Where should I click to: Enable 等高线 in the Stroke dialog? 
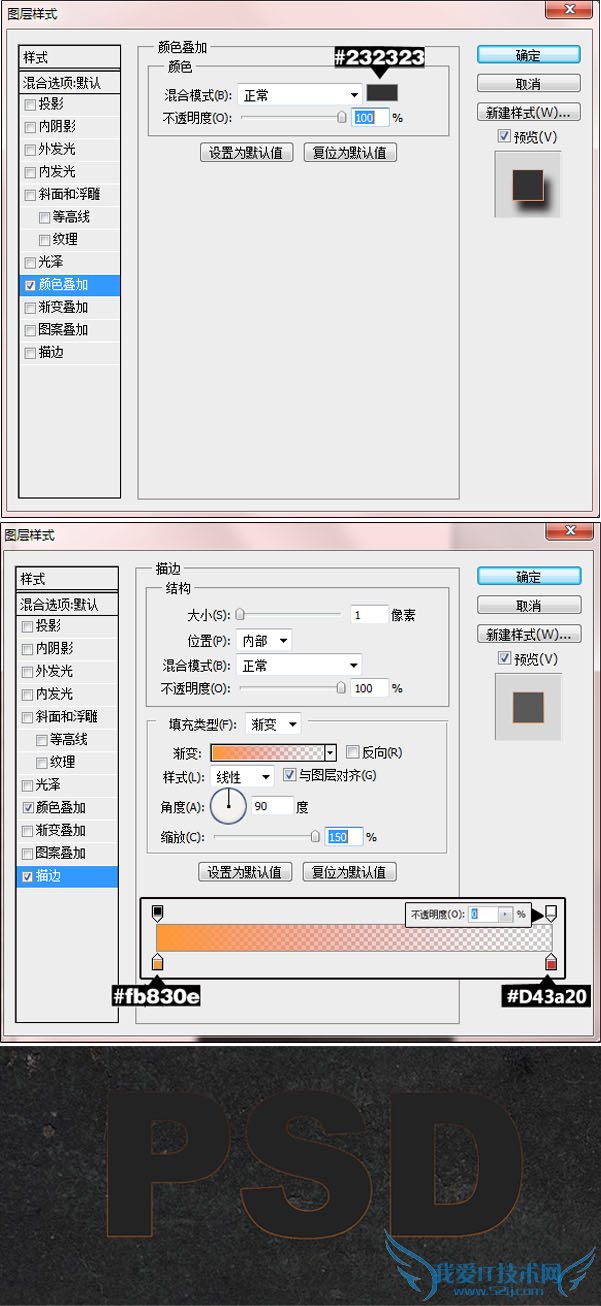(42, 740)
